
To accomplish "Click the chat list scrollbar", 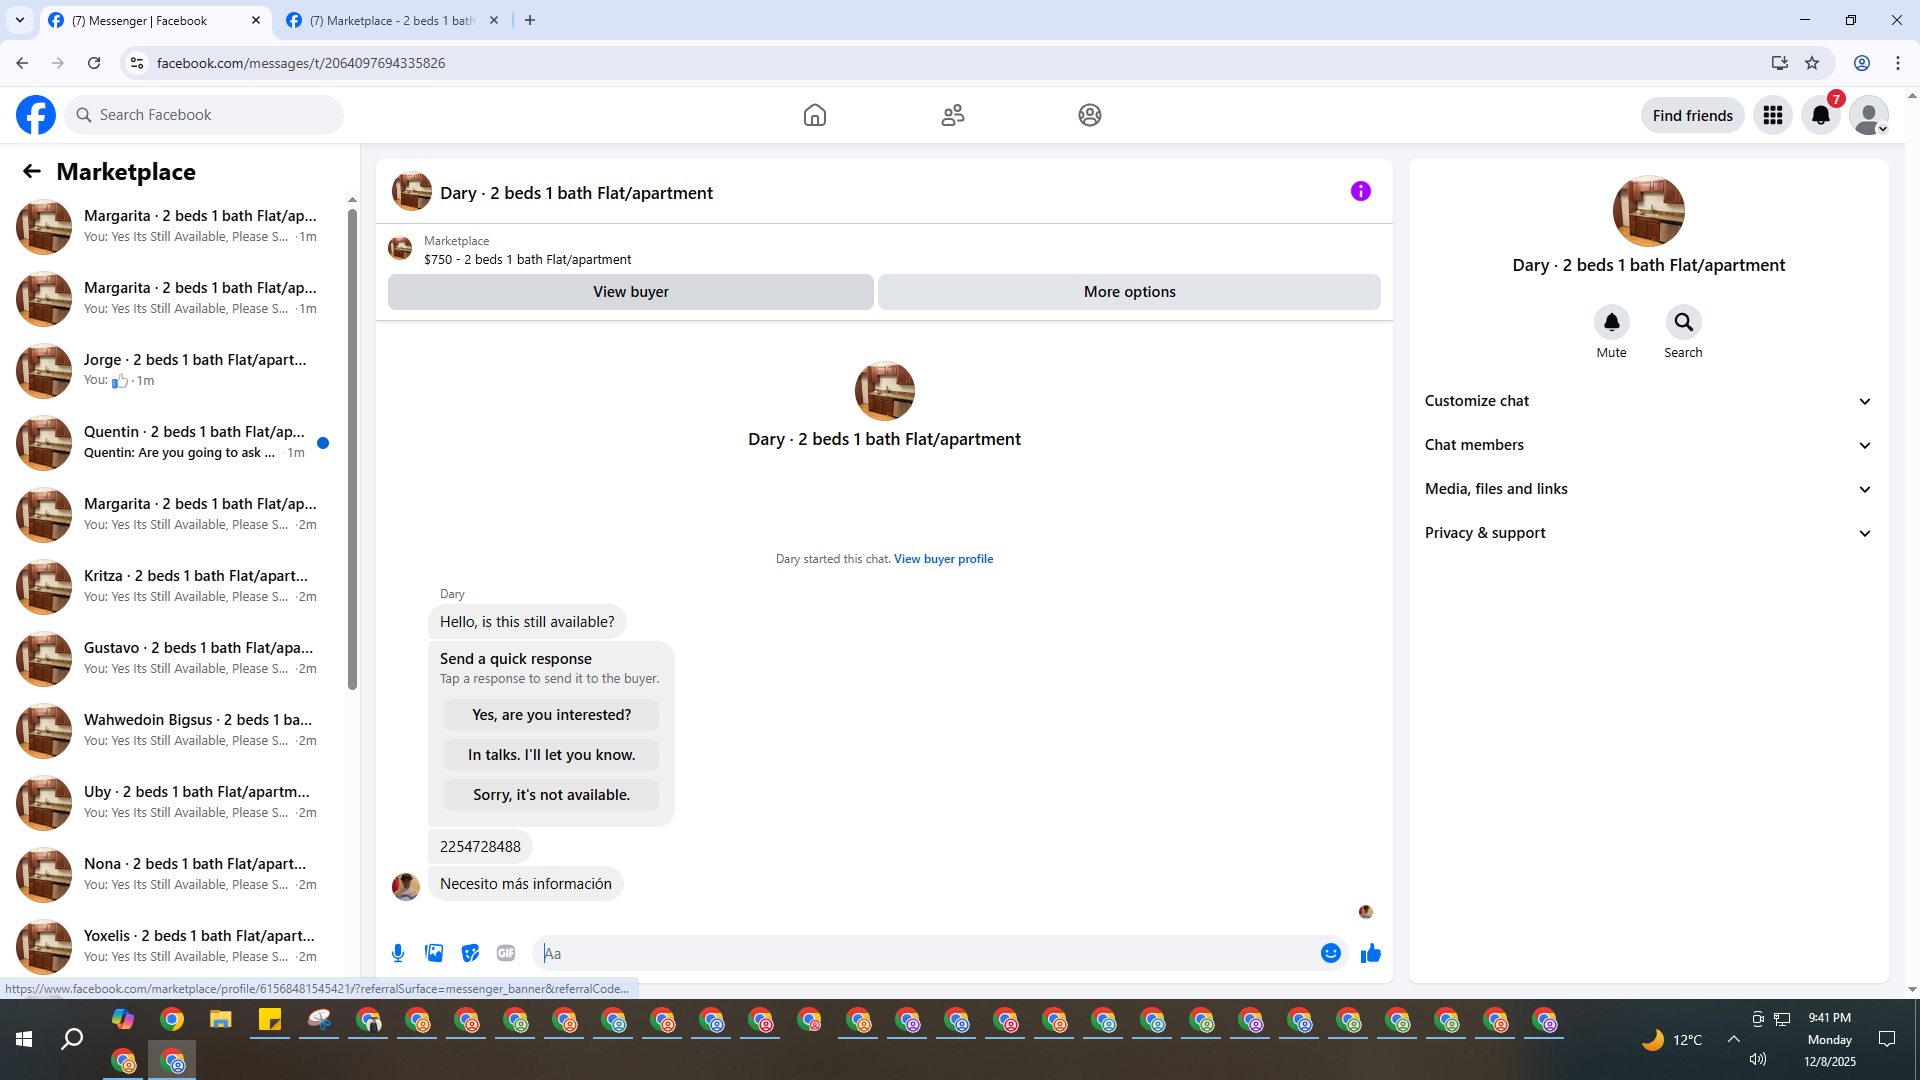I will point(352,449).
